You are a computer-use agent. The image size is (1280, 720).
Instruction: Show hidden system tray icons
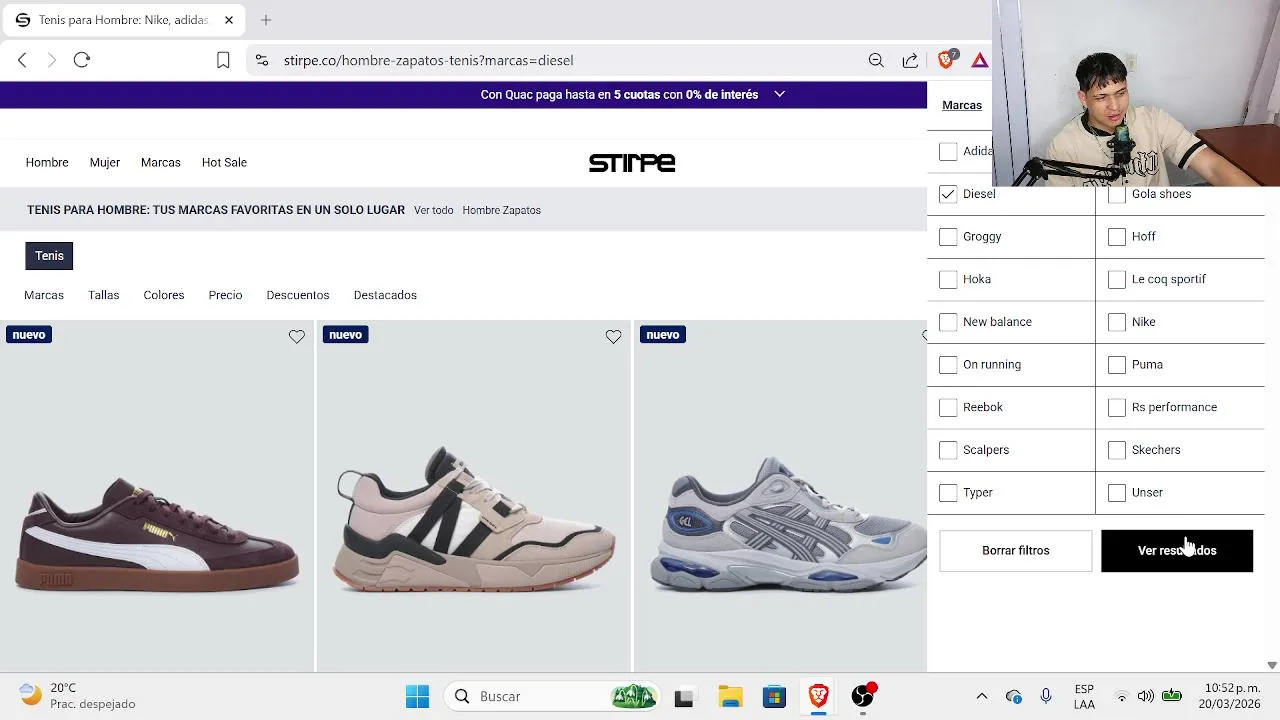[x=982, y=696]
